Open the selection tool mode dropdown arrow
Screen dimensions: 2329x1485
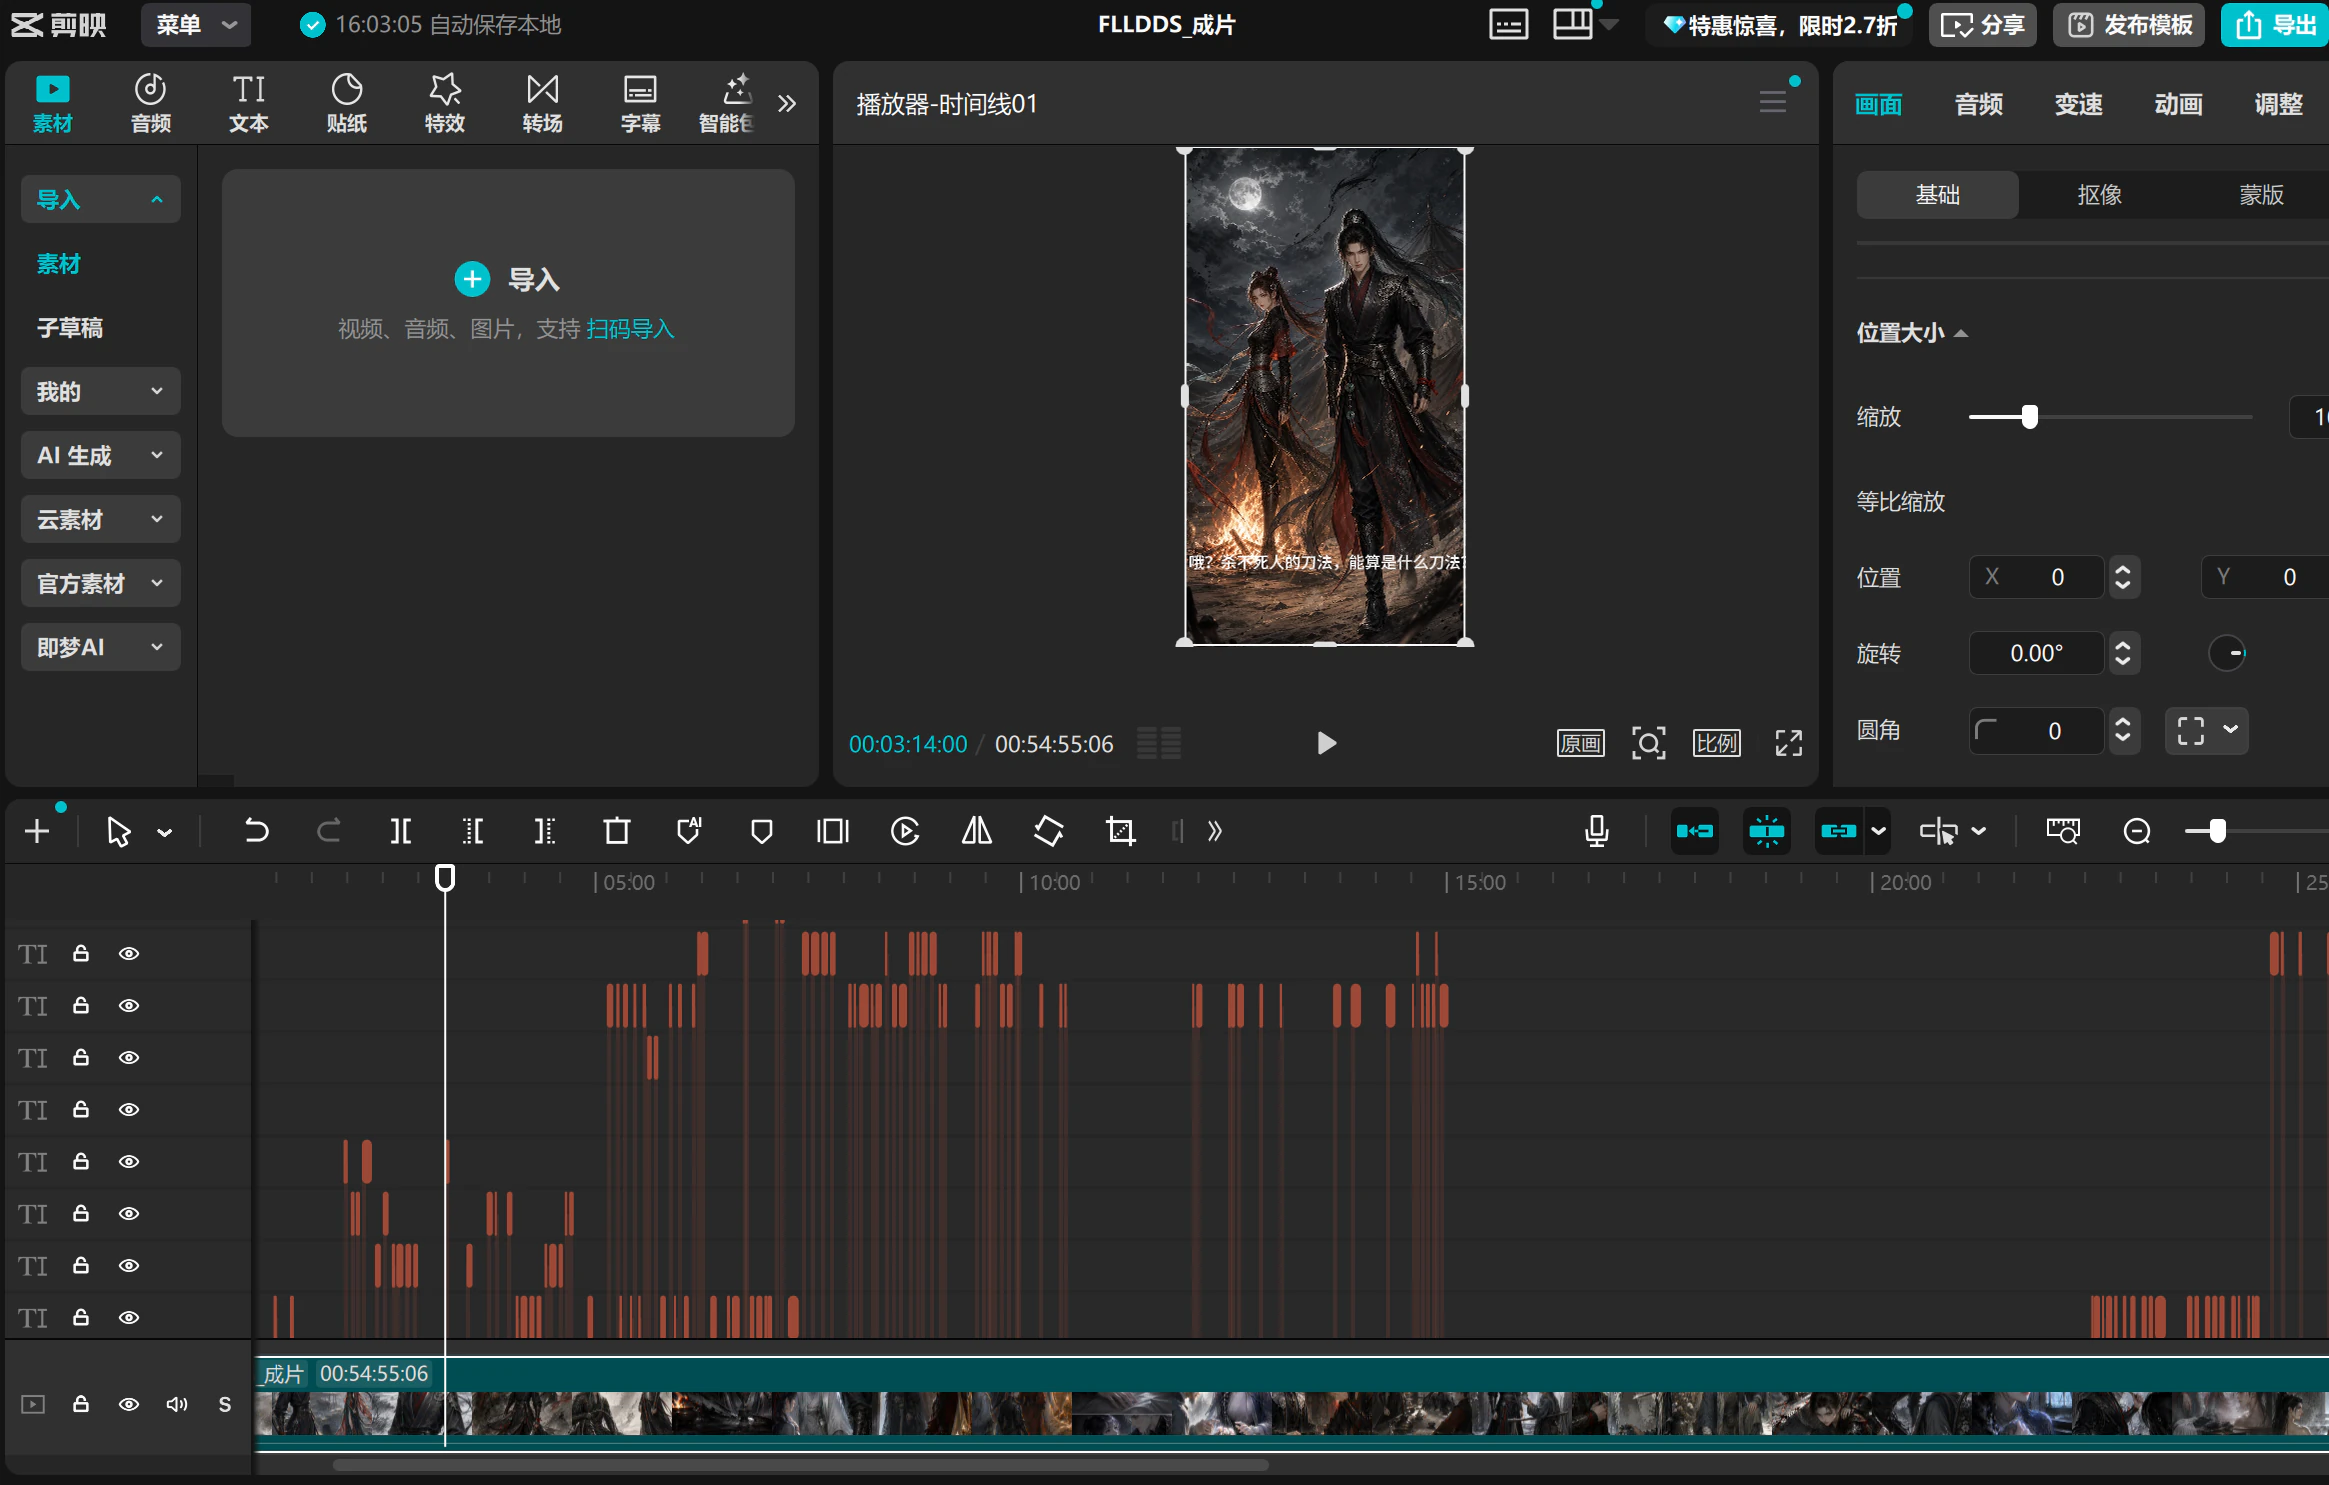click(x=165, y=832)
